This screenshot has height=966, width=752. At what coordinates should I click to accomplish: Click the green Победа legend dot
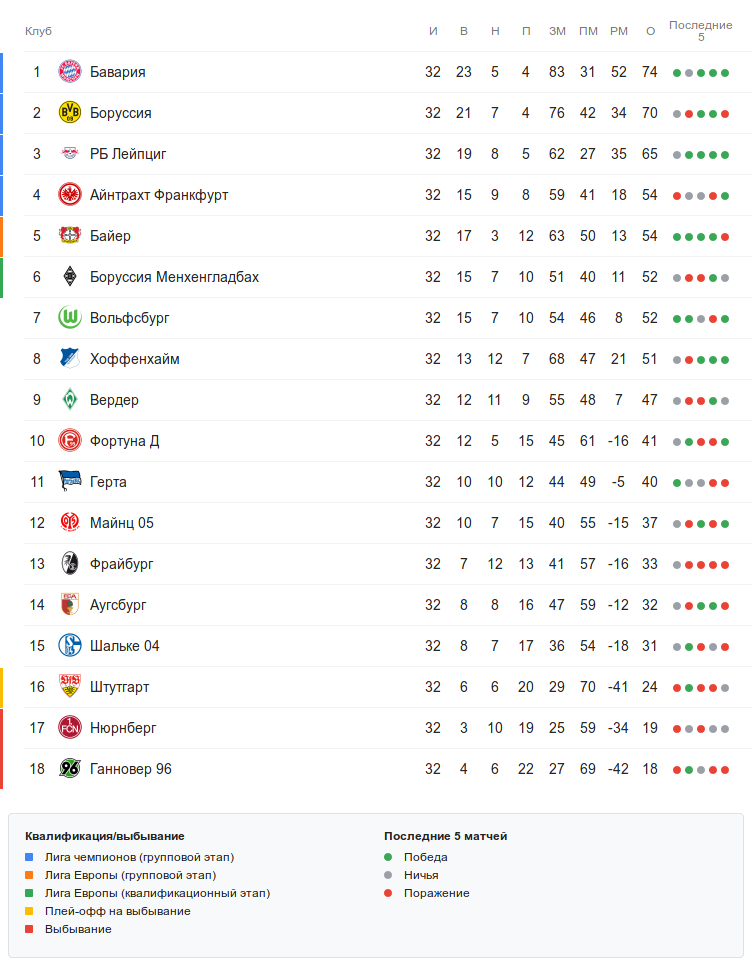click(388, 857)
